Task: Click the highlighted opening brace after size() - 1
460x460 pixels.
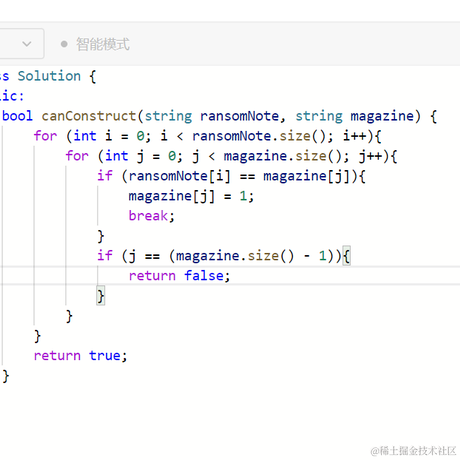Action: point(346,256)
